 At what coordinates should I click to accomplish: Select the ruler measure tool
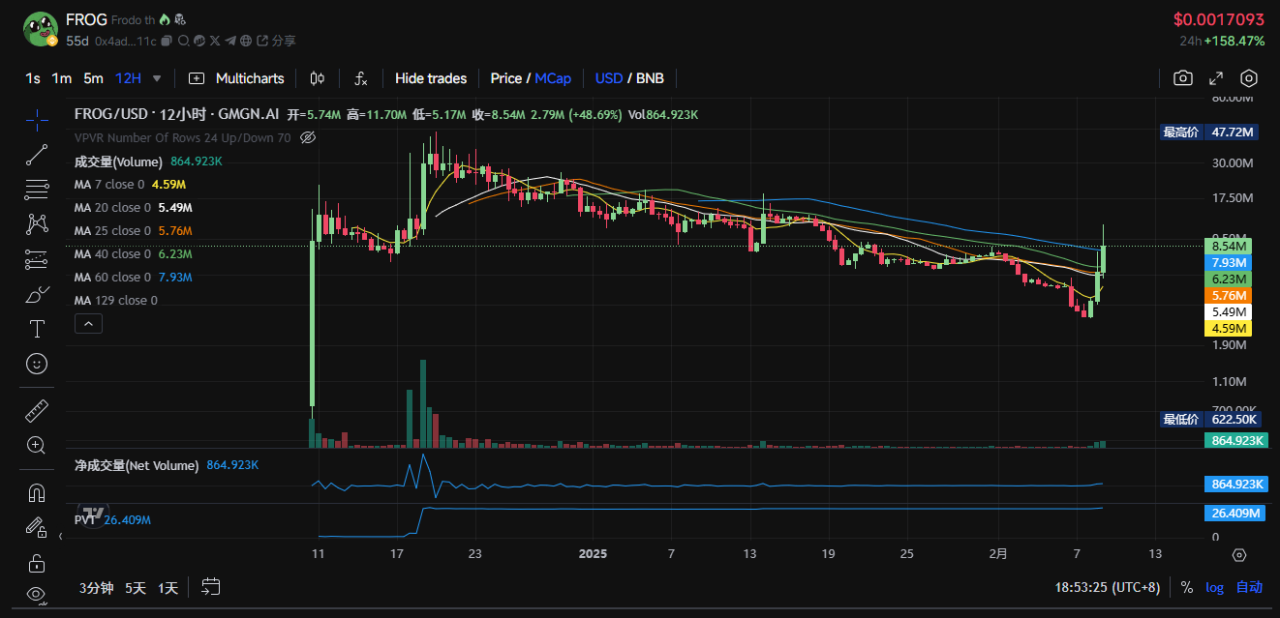point(37,410)
